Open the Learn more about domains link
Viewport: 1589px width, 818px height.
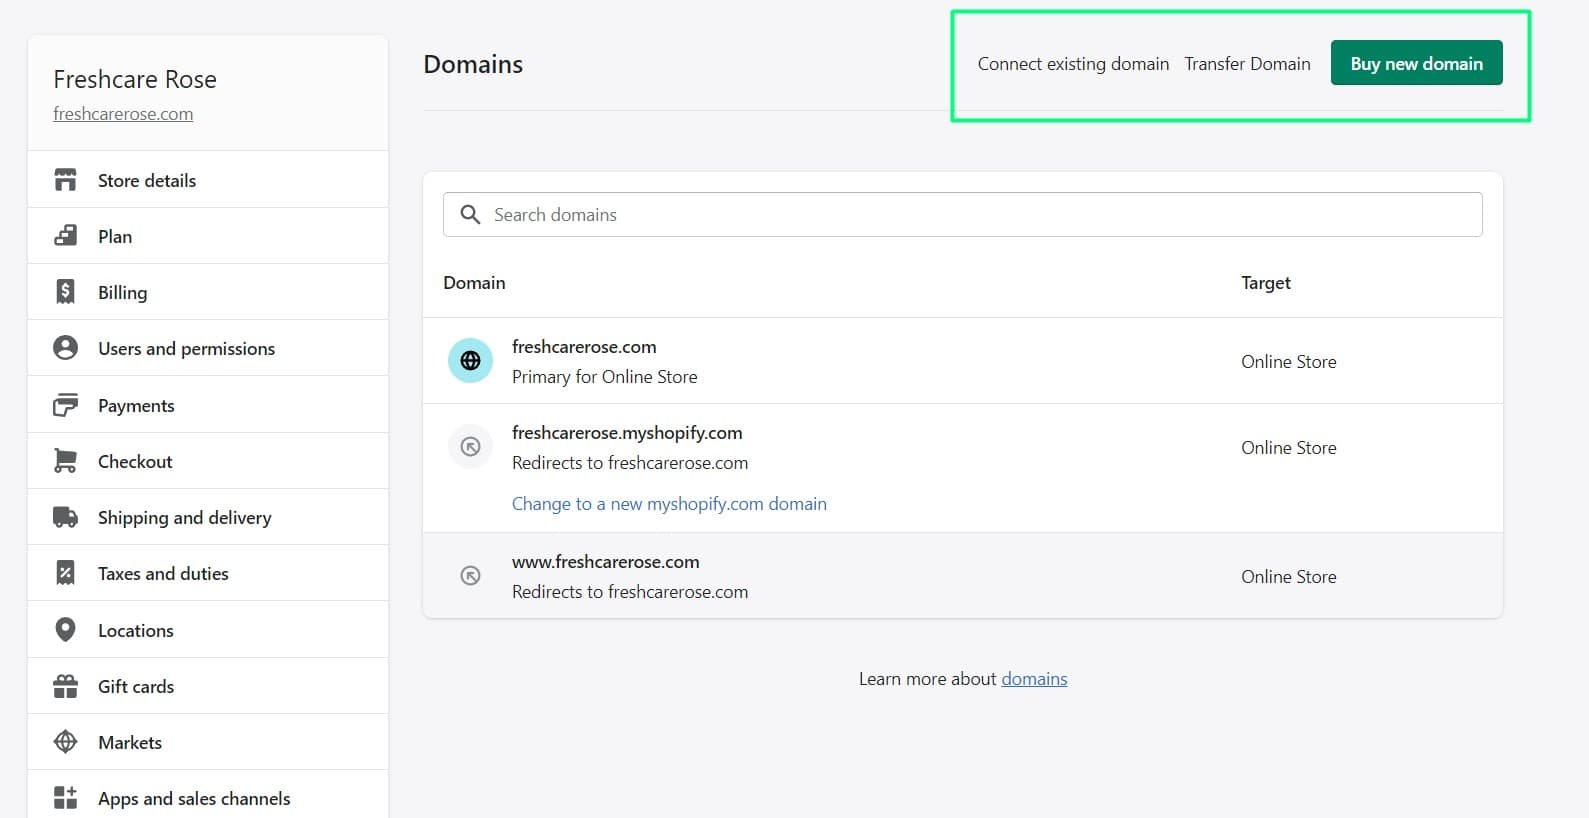1034,678
